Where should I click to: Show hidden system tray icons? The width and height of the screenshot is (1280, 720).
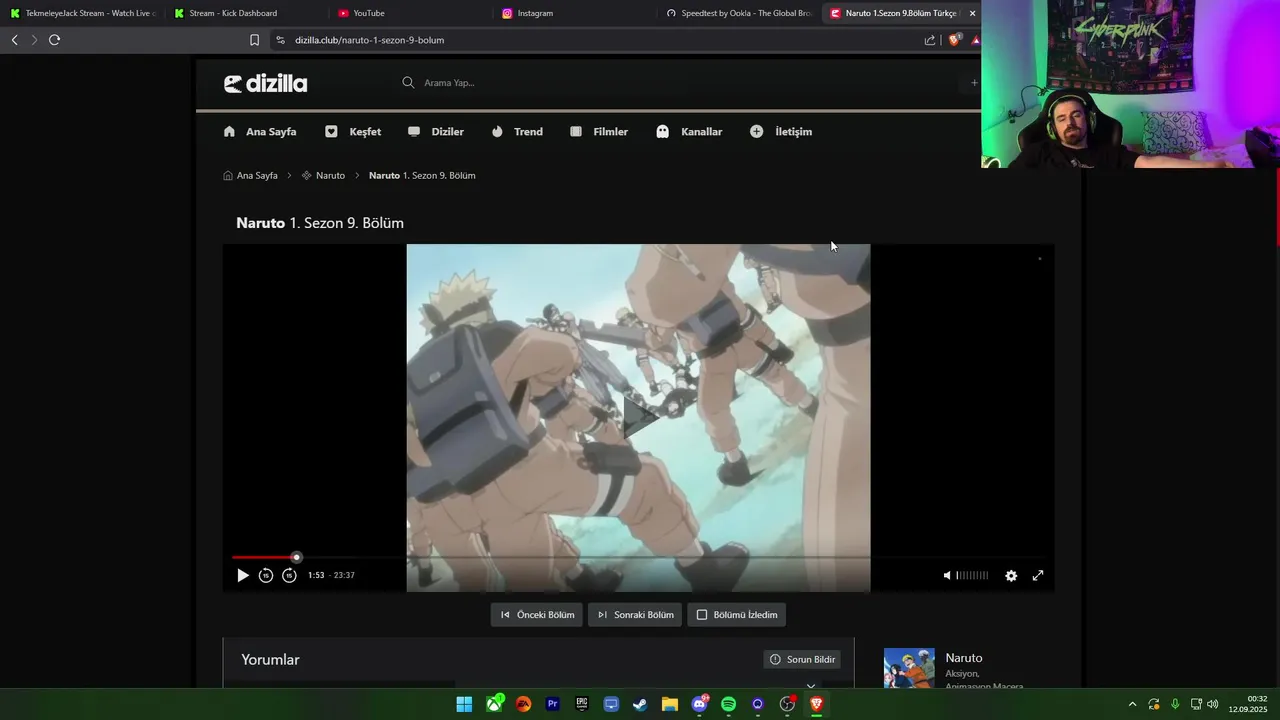(1132, 704)
